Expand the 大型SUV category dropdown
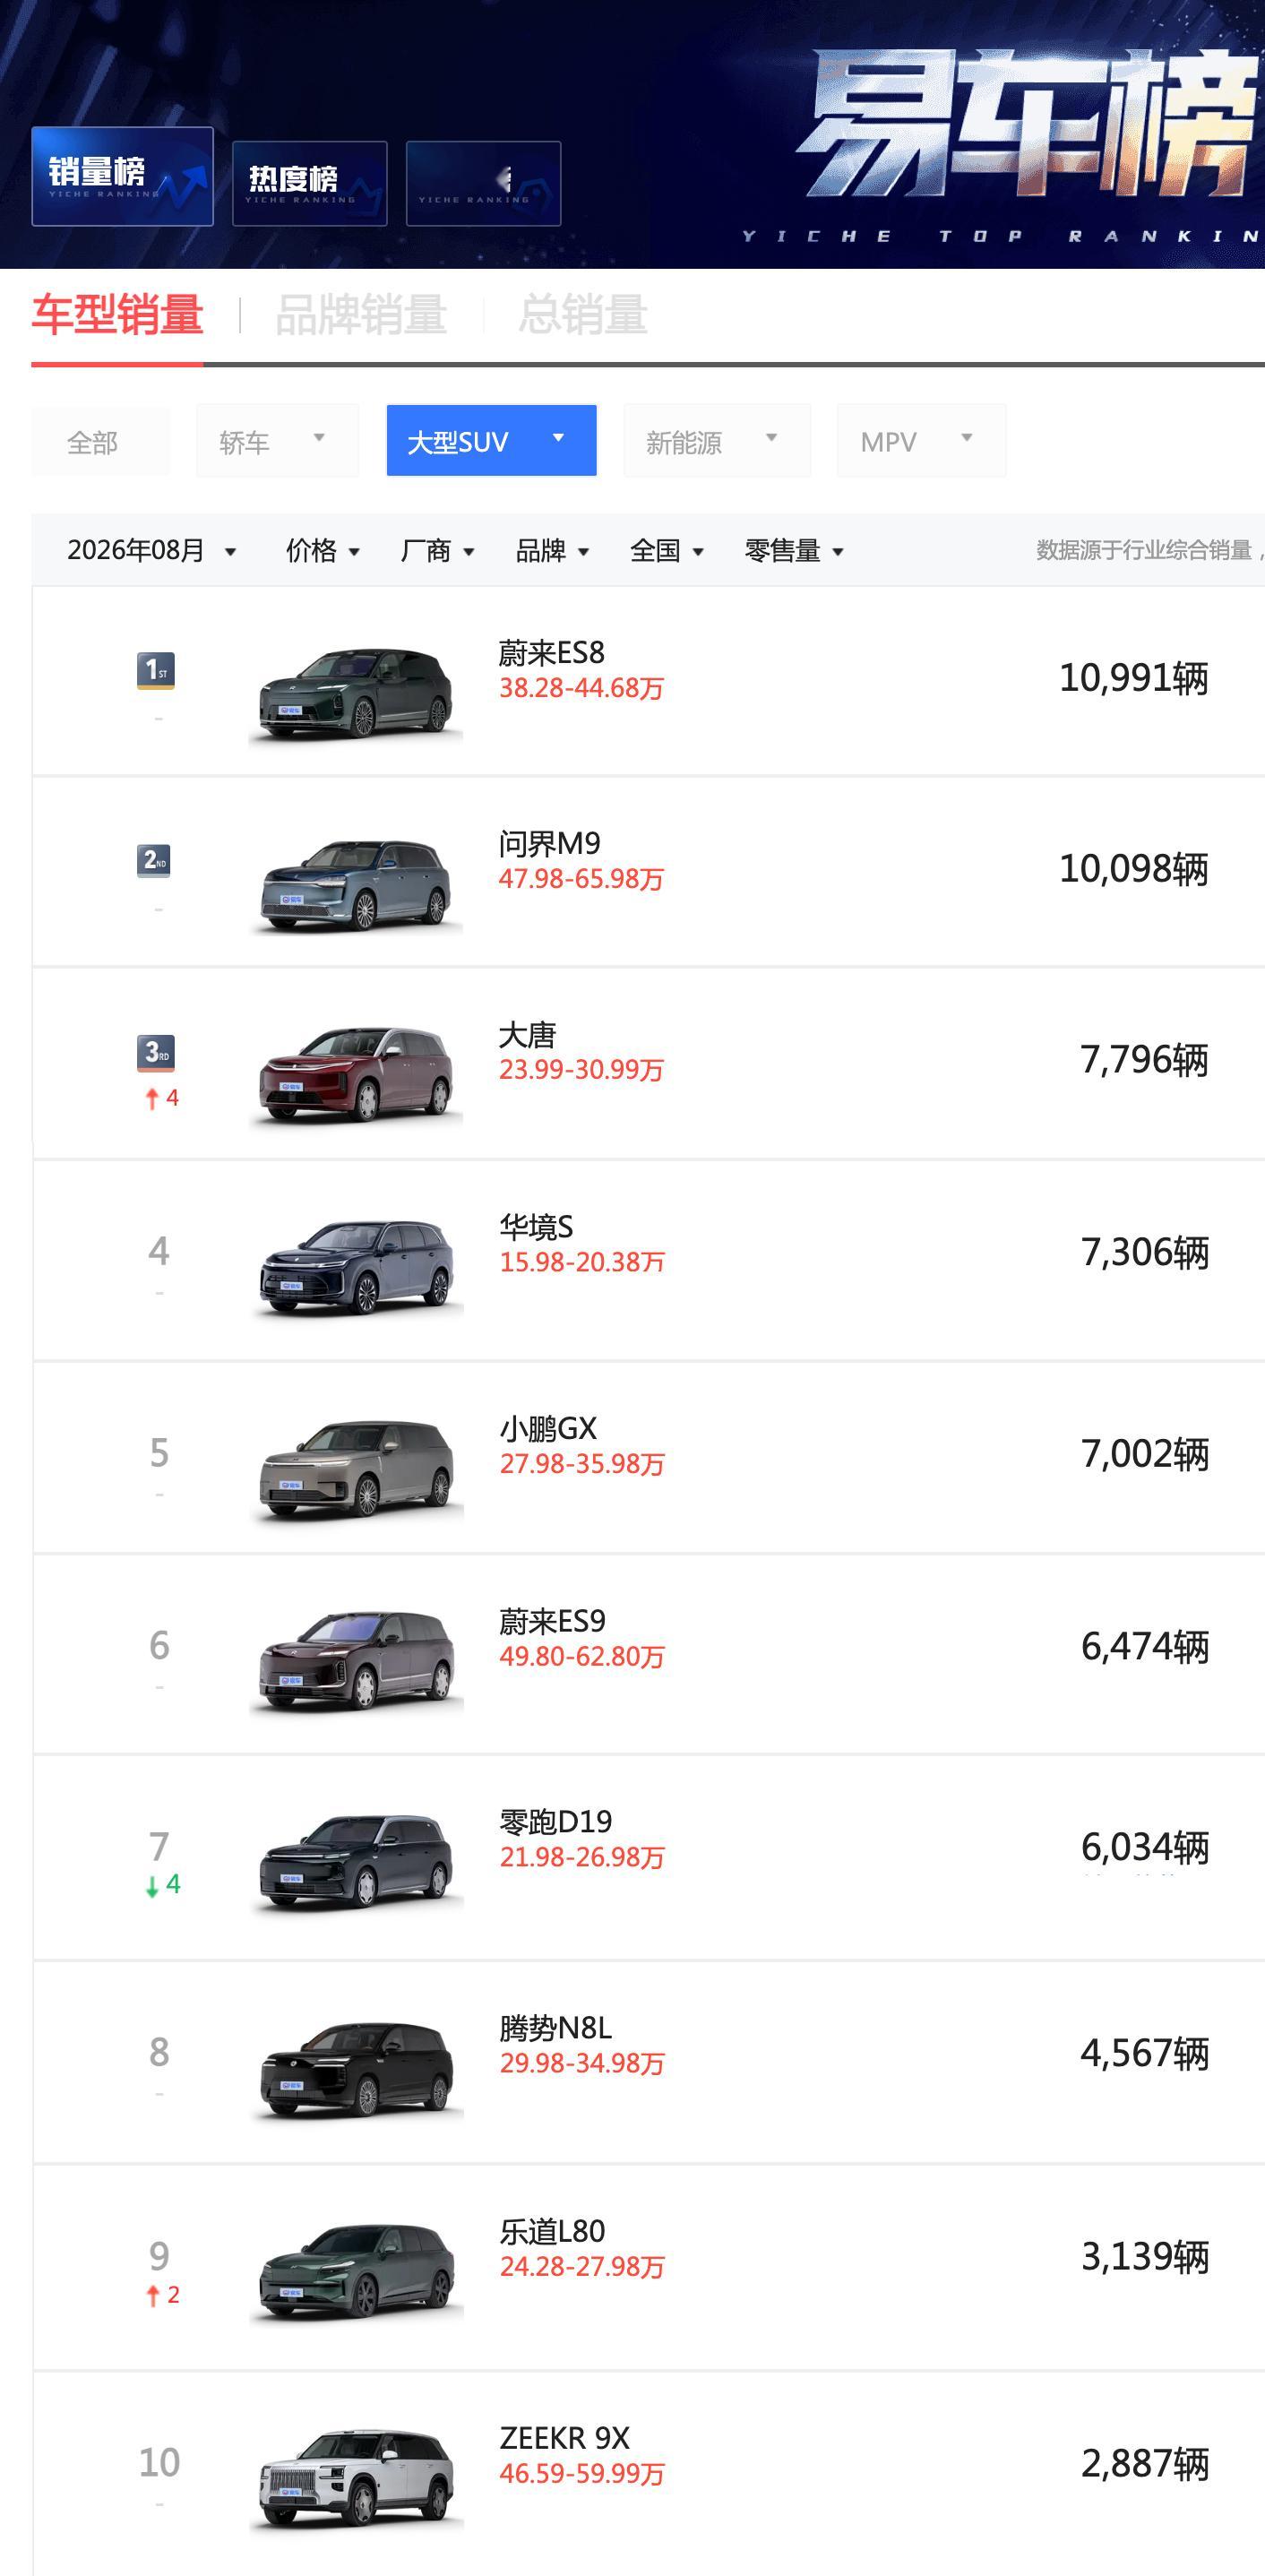1265x2576 pixels. [491, 440]
